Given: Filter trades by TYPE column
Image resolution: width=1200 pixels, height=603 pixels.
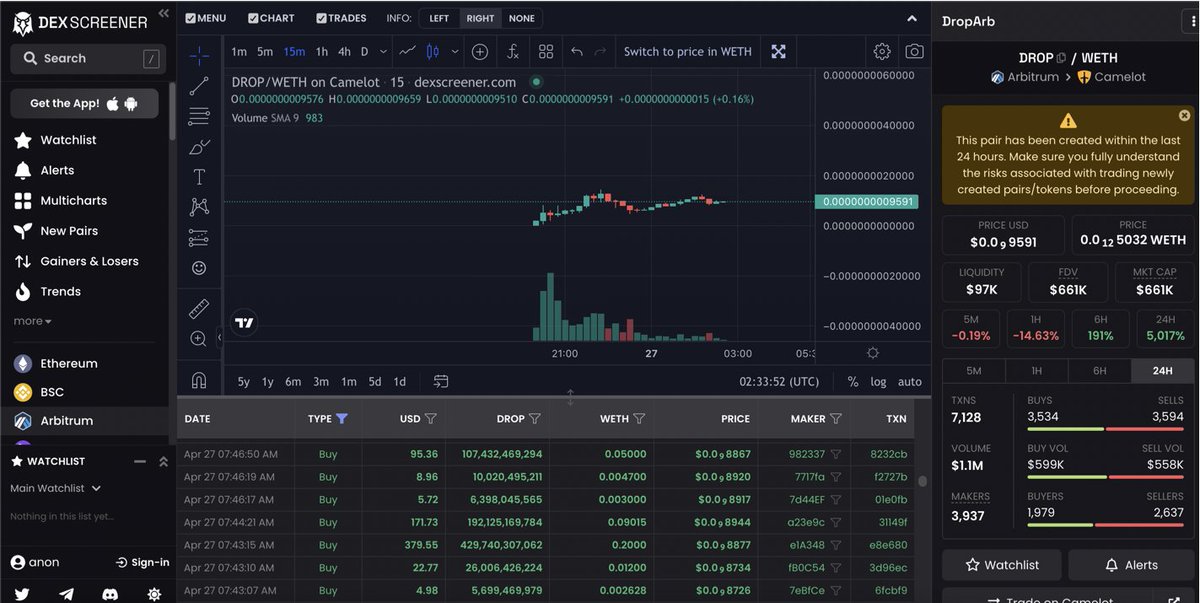Looking at the screenshot, I should point(342,419).
